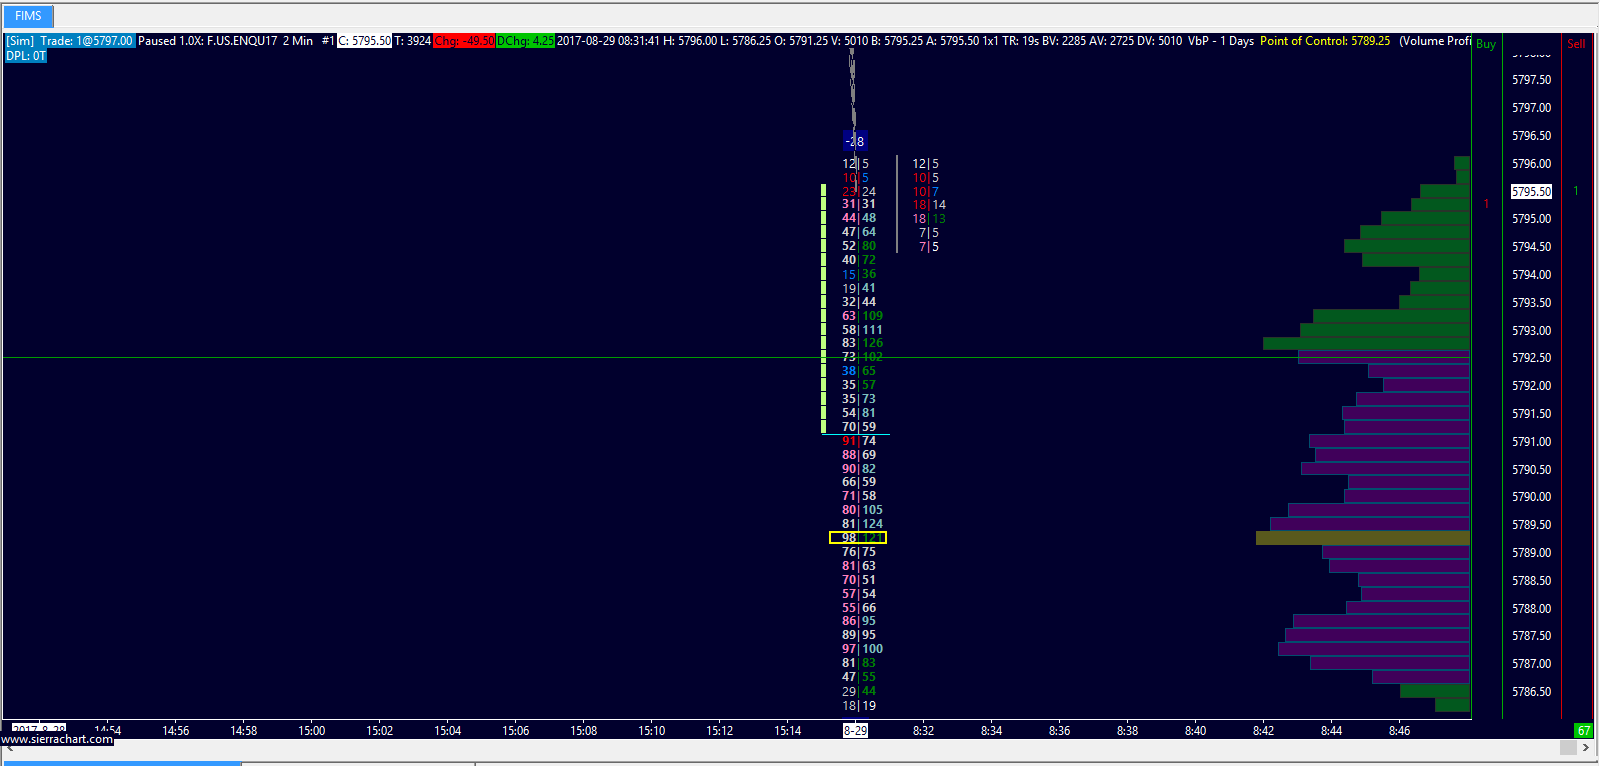
Task: Click the red 1 in the Buy column
Action: pyautogui.click(x=1486, y=204)
